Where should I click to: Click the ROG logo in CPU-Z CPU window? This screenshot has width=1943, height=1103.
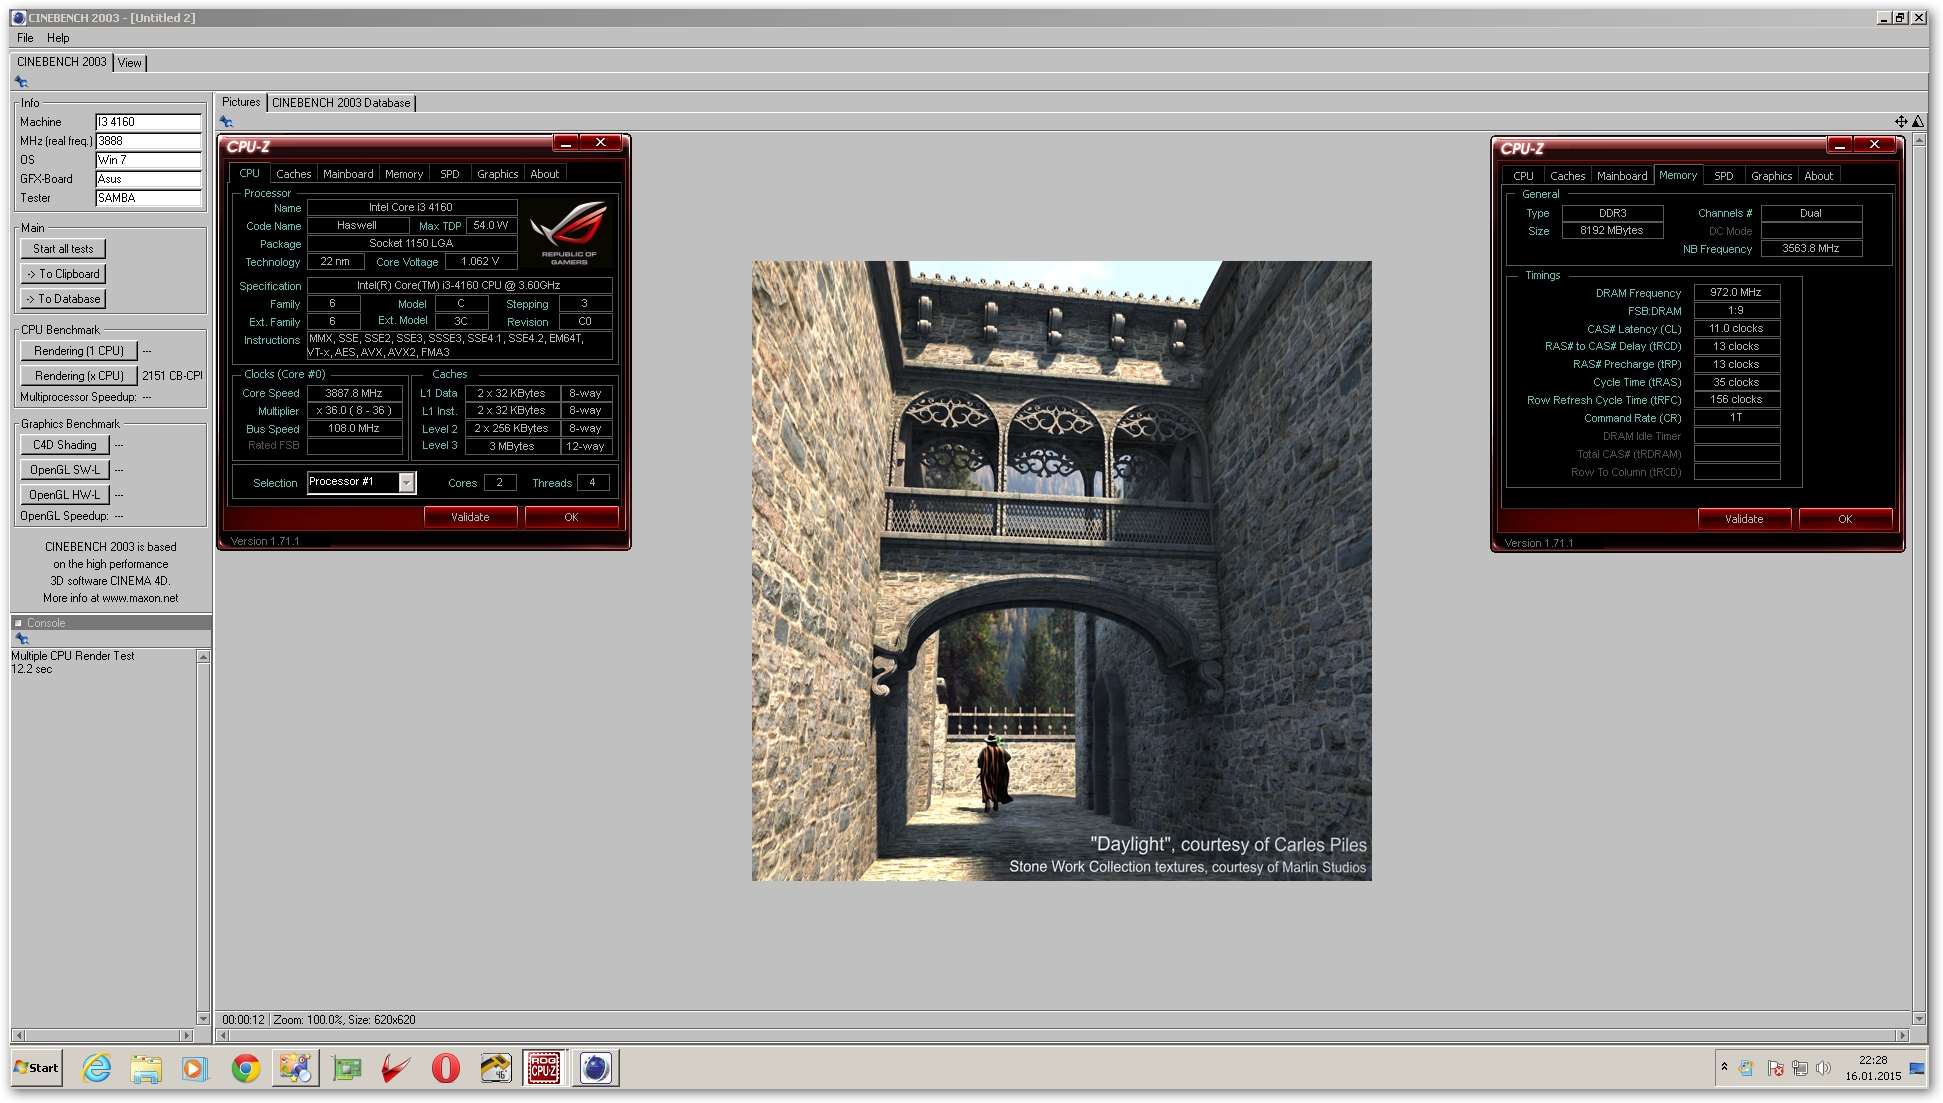569,232
